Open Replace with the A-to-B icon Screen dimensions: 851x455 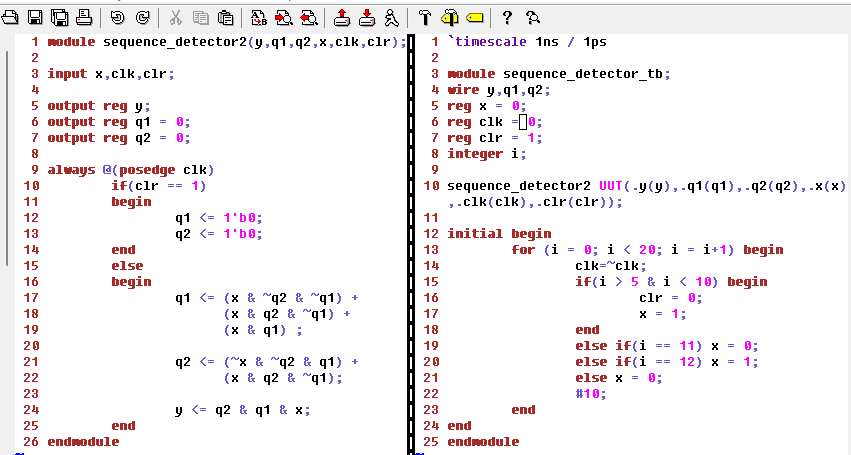[258, 16]
